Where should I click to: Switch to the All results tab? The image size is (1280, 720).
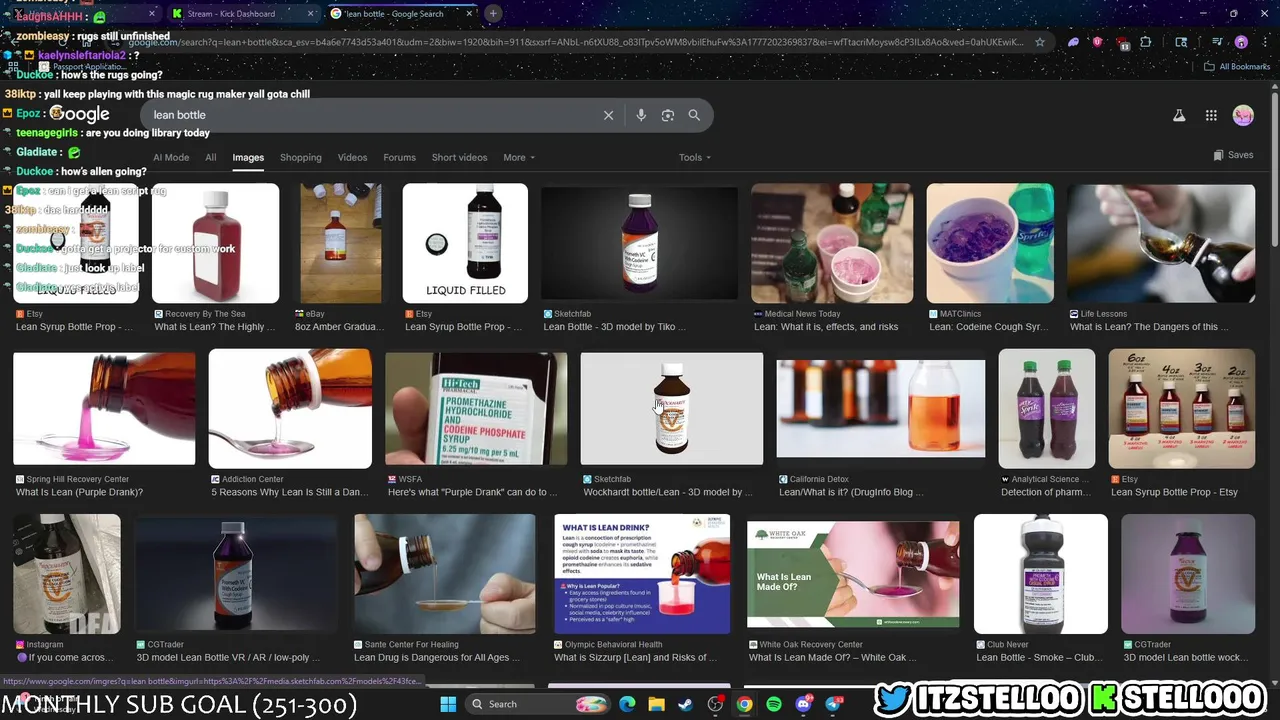[x=211, y=158]
